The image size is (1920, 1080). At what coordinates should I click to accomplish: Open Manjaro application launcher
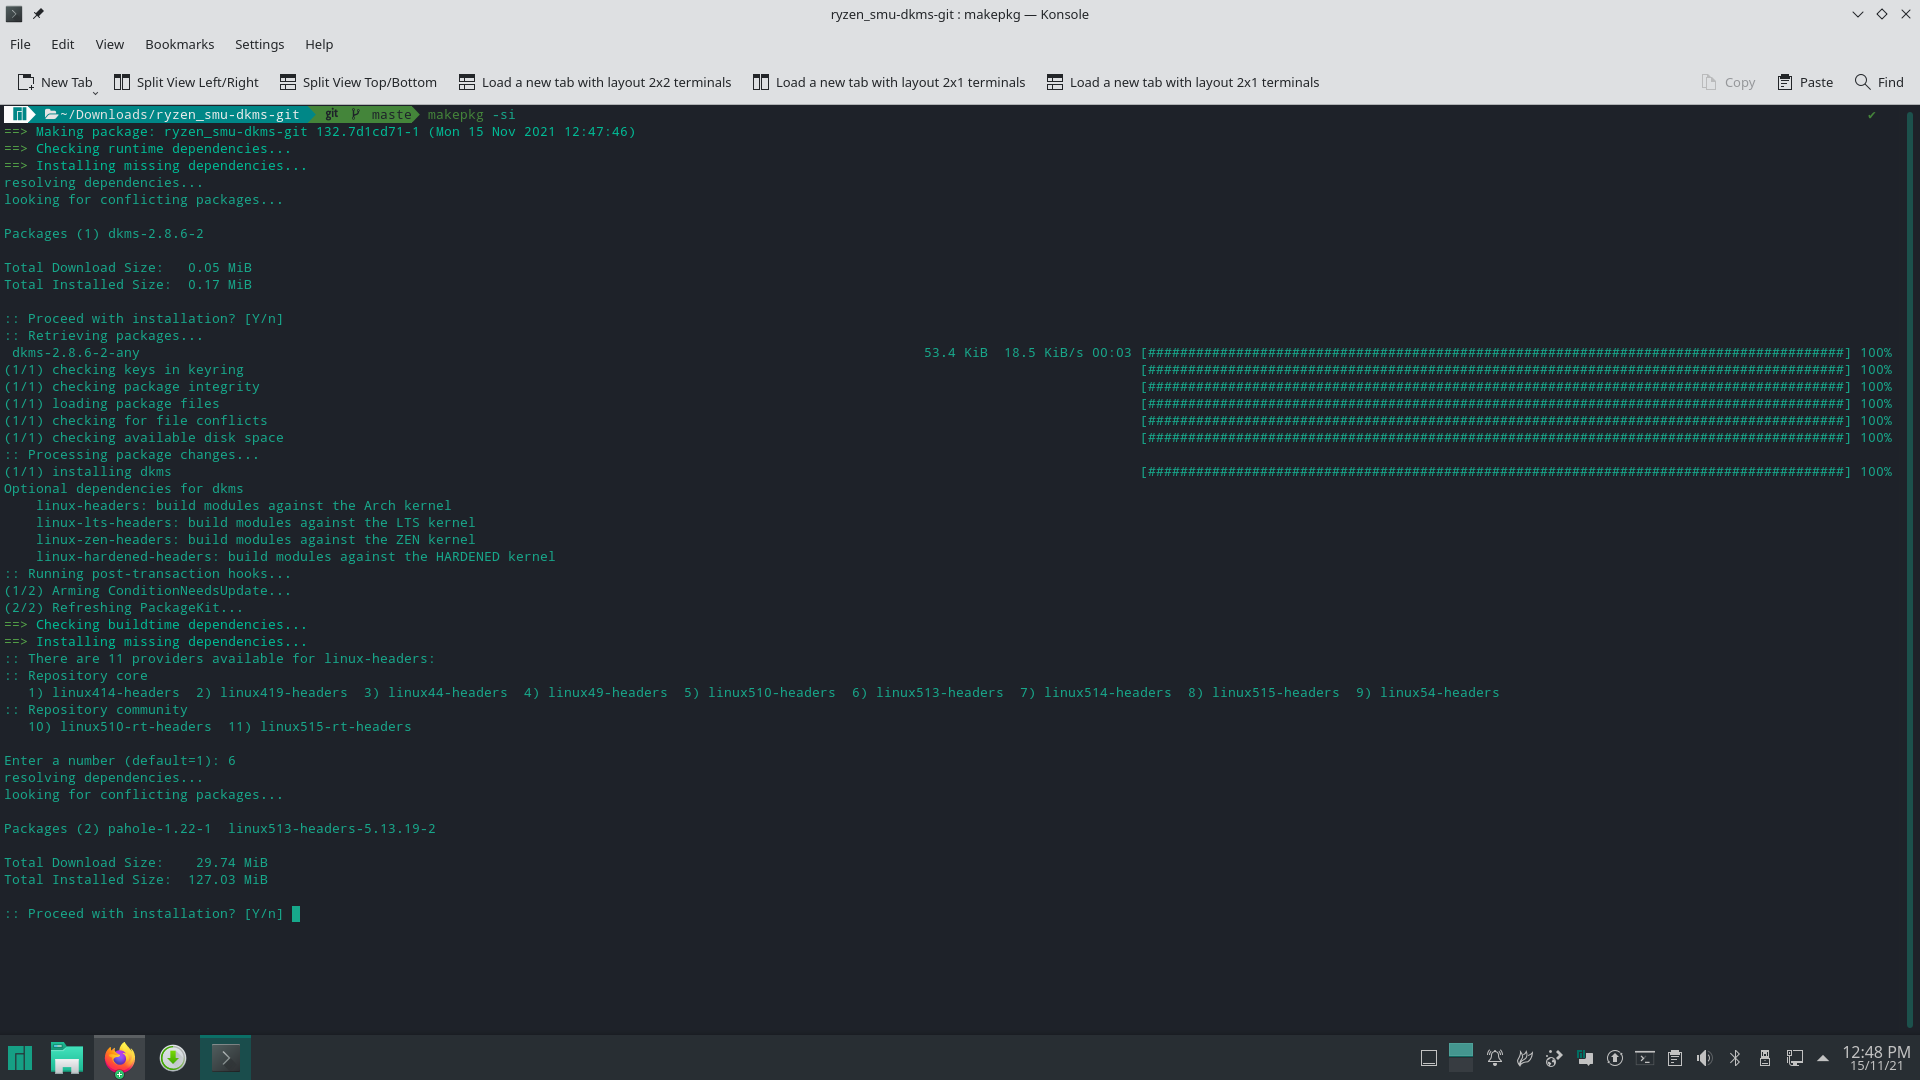[x=20, y=1057]
